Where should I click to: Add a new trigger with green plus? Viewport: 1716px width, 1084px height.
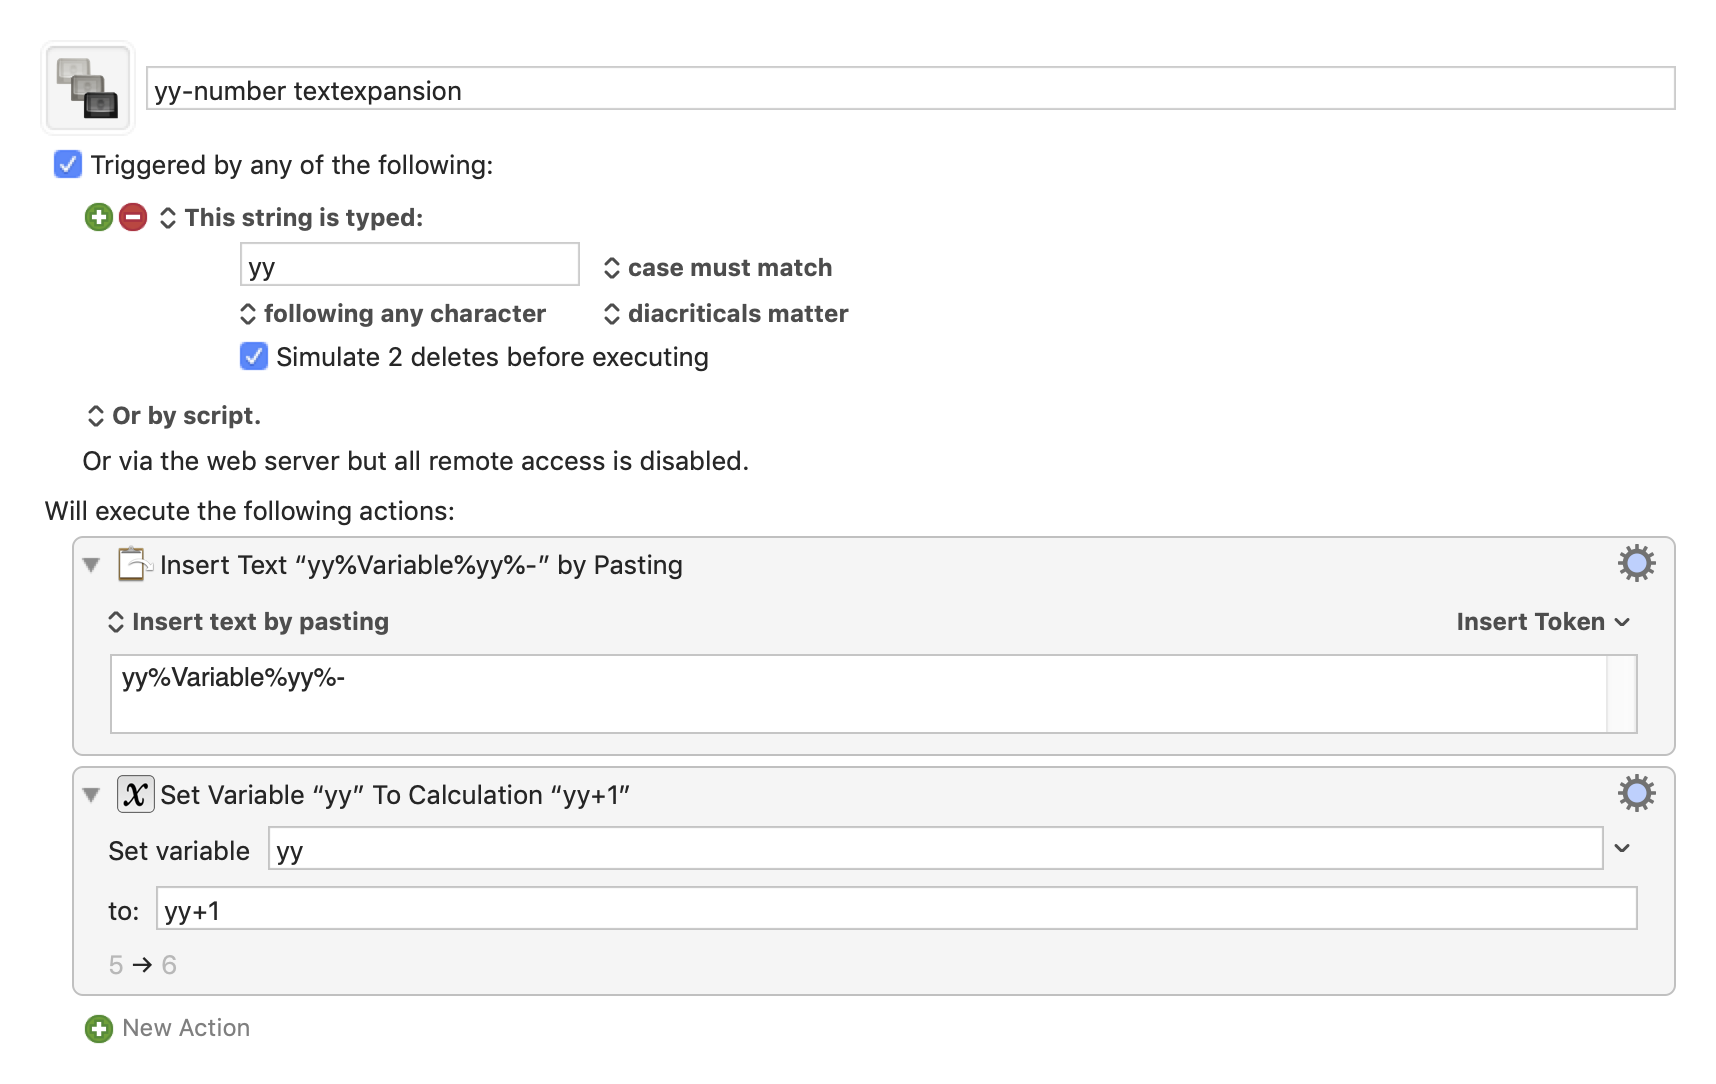(99, 217)
